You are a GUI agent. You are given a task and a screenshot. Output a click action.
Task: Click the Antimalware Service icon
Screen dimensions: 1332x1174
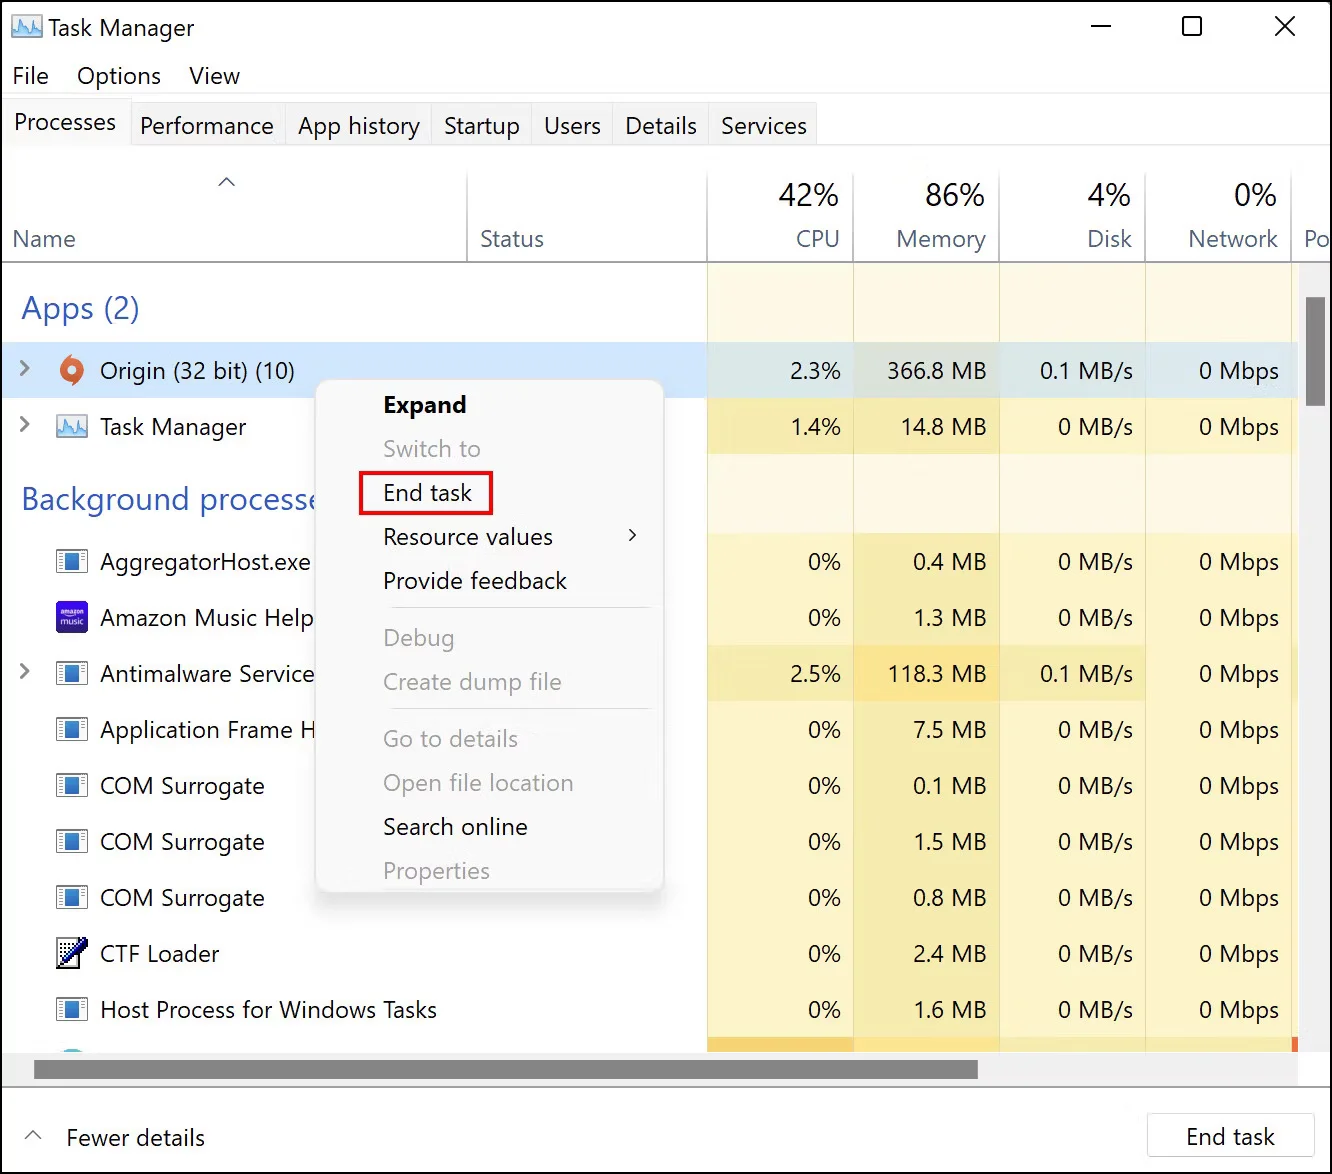[x=72, y=674]
